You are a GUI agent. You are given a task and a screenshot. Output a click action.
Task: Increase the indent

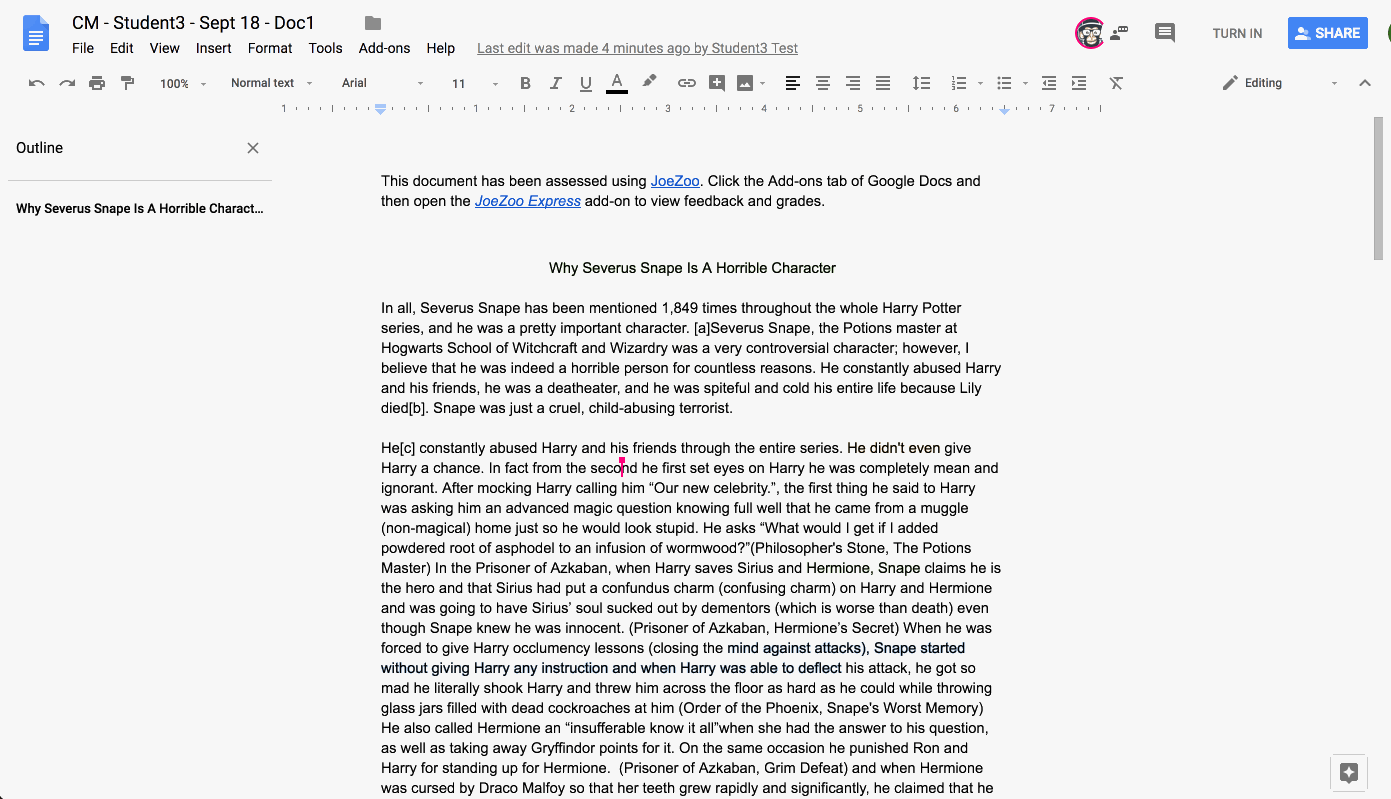pyautogui.click(x=1079, y=83)
